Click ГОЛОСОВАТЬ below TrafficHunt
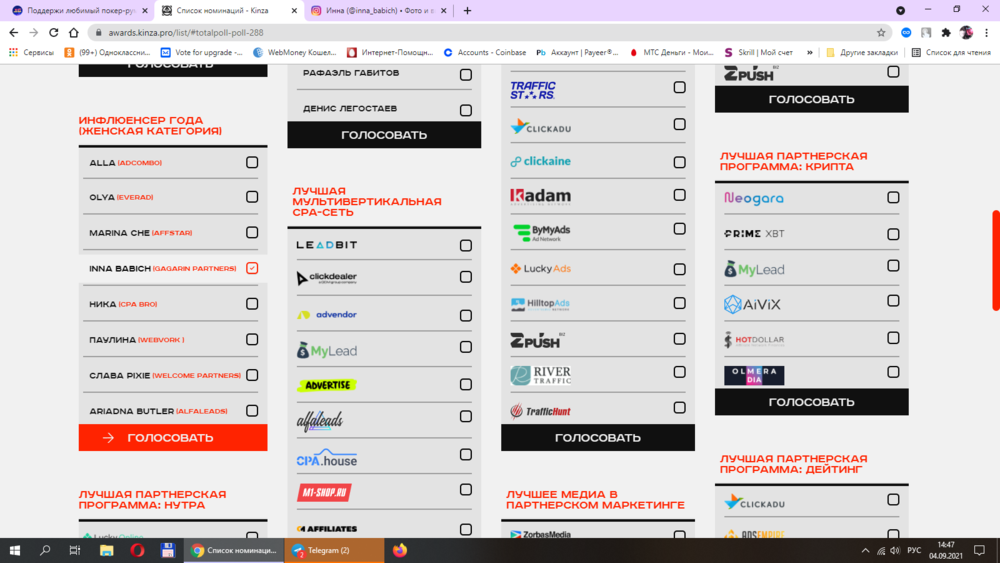This screenshot has width=1000, height=563. (x=598, y=437)
